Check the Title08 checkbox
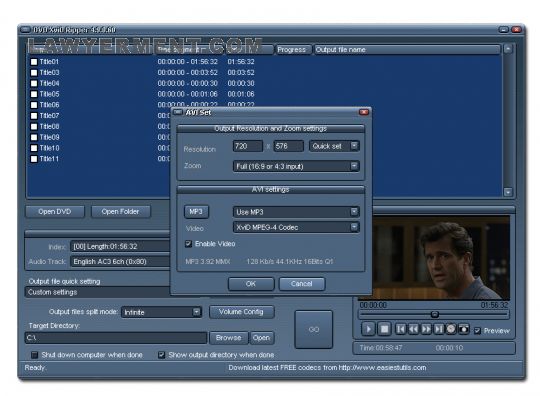 coord(34,126)
